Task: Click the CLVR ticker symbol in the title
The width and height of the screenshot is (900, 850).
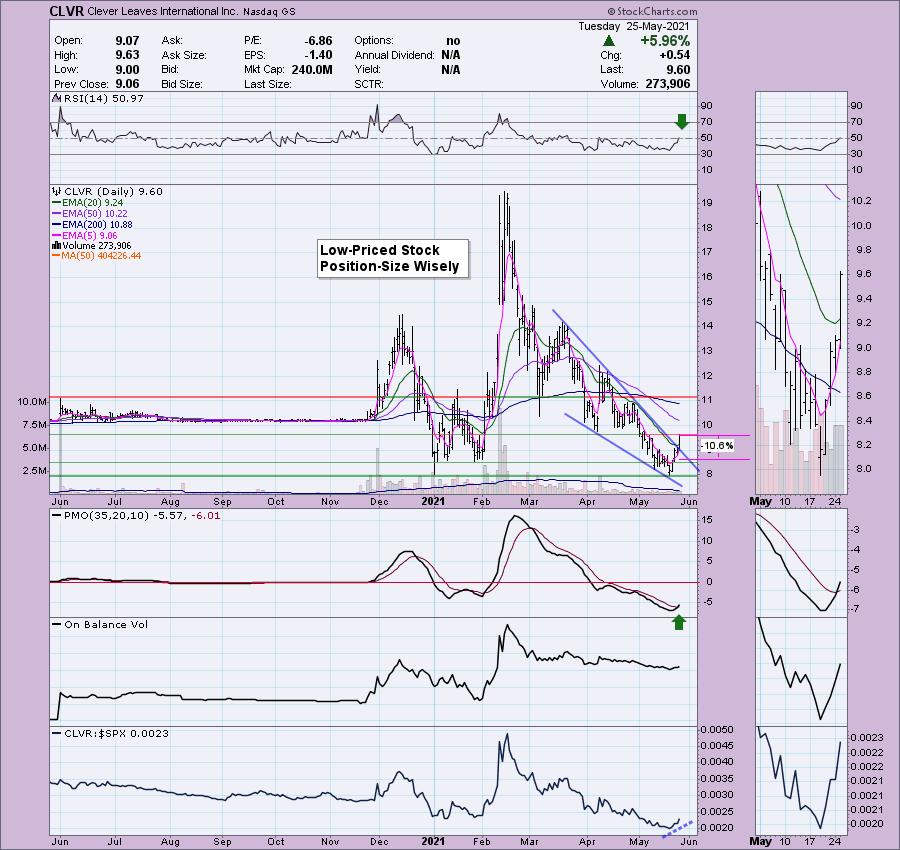Action: pos(67,11)
